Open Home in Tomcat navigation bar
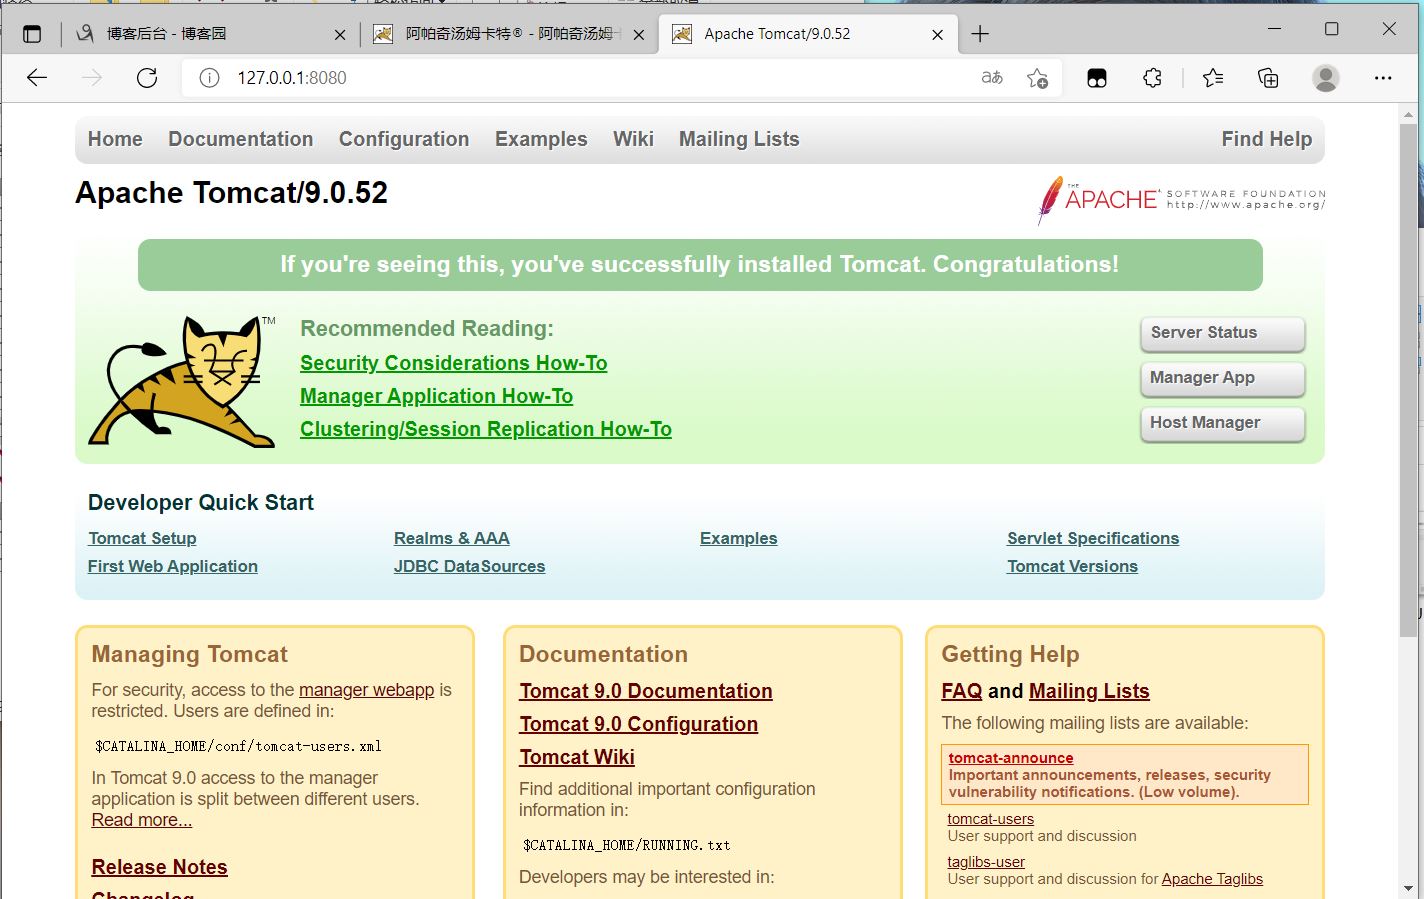This screenshot has width=1424, height=899. 115,139
